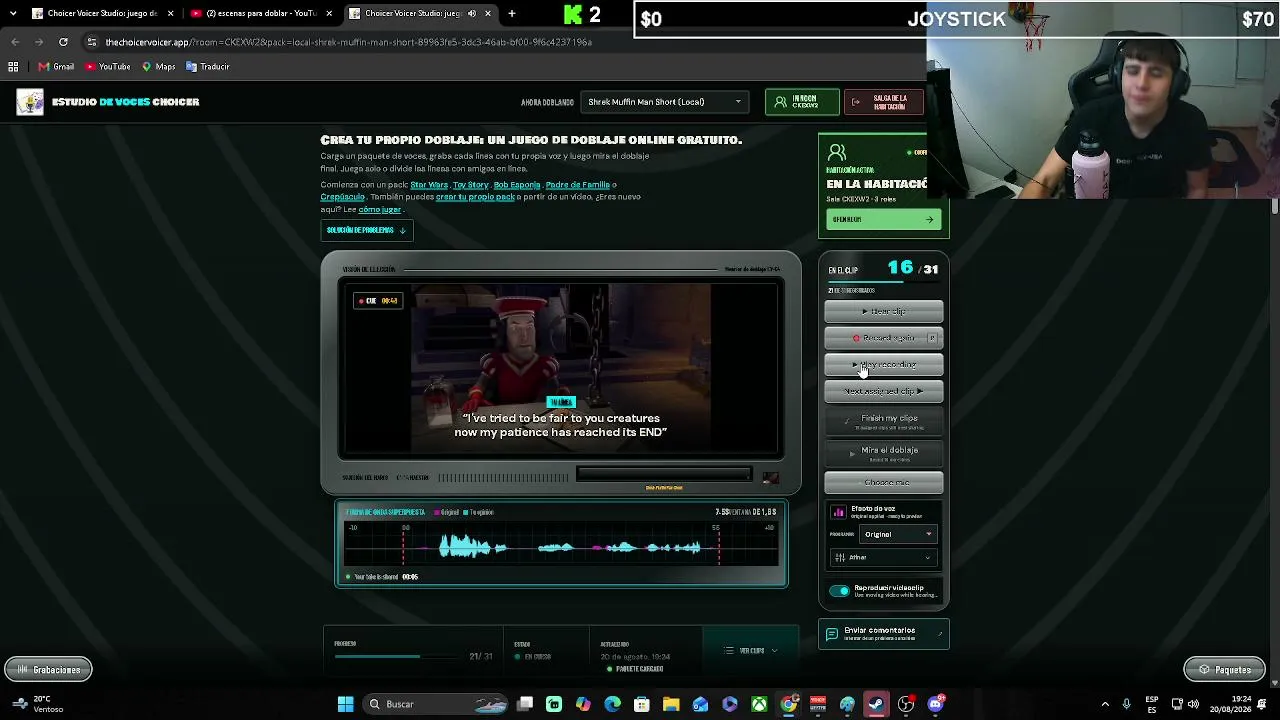Open the Windows Start menu
Image resolution: width=1280 pixels, height=720 pixels.
[345, 704]
